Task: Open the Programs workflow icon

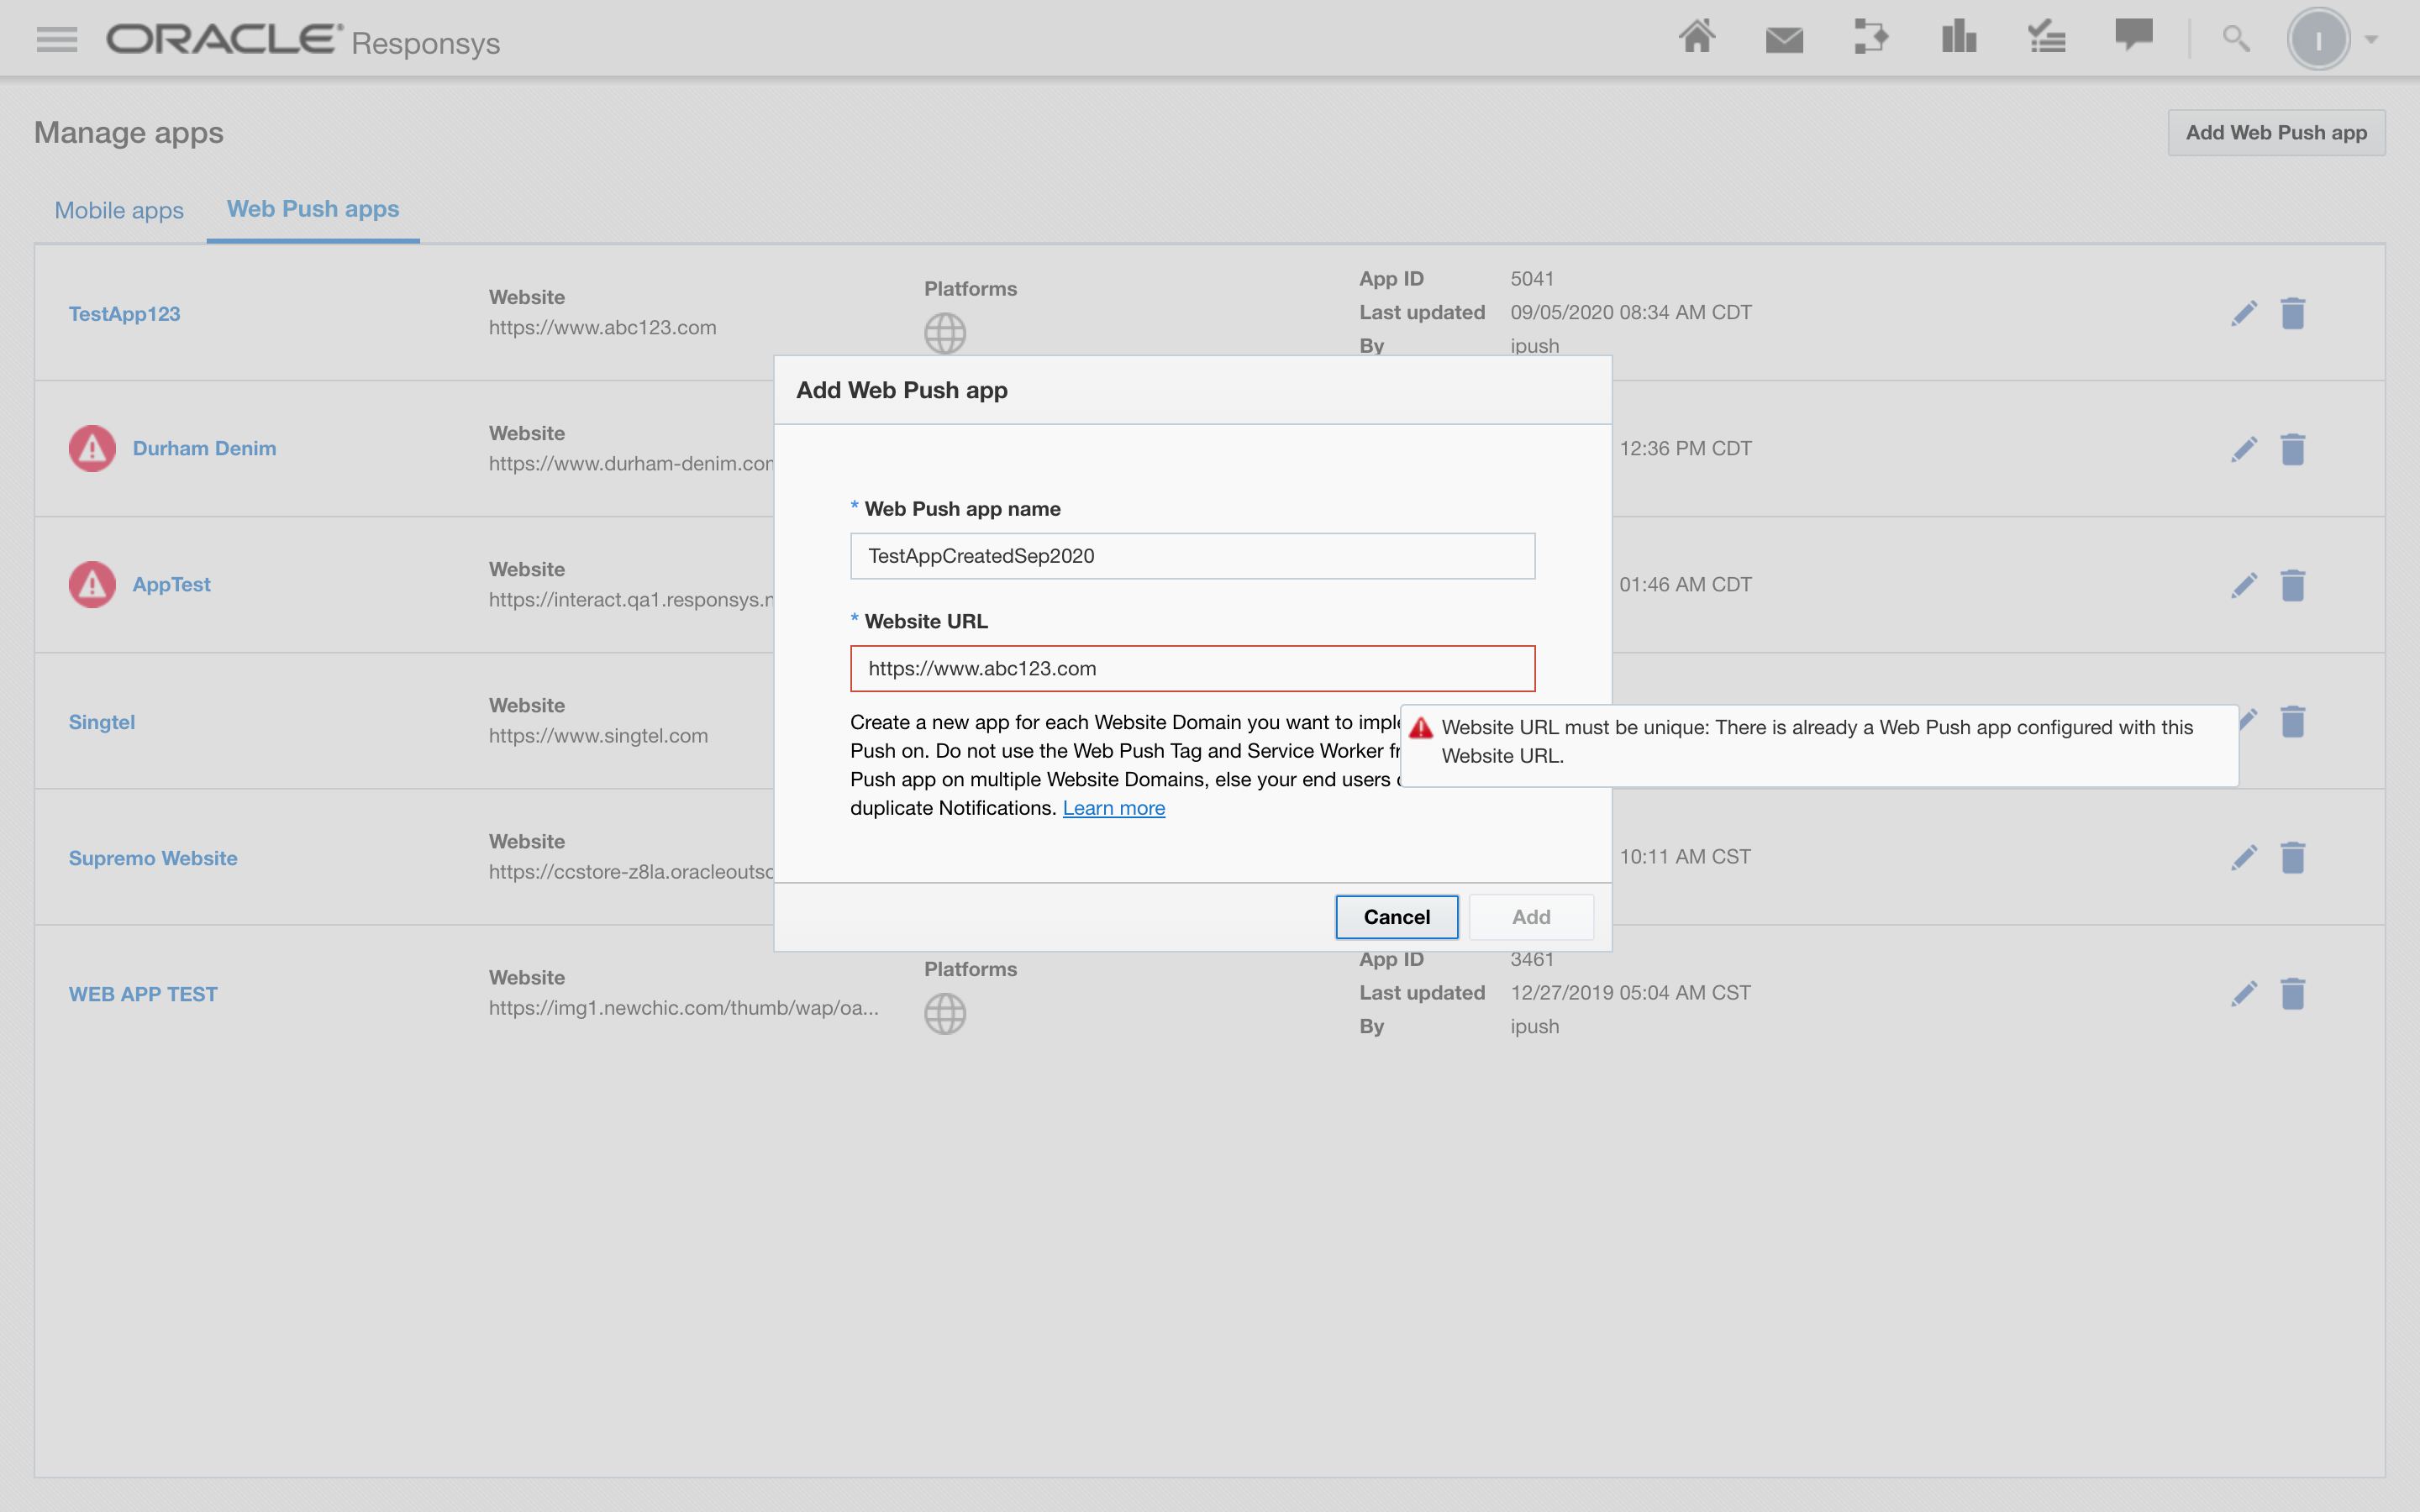Action: 1870,38
